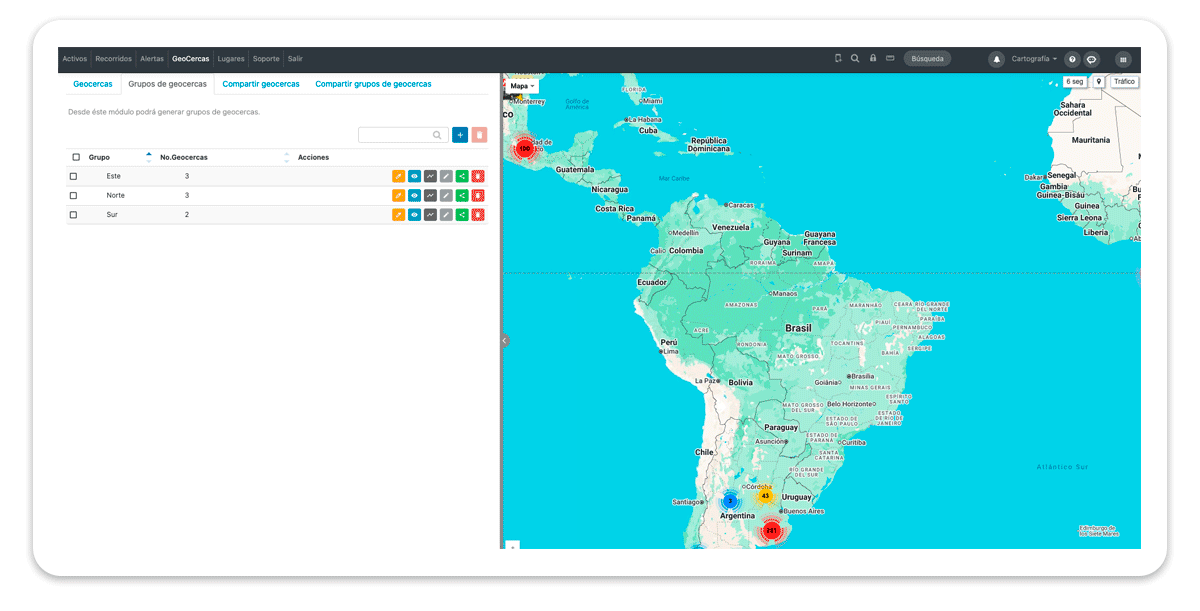
Task: Open the Alertas menu item
Action: pyautogui.click(x=152, y=59)
